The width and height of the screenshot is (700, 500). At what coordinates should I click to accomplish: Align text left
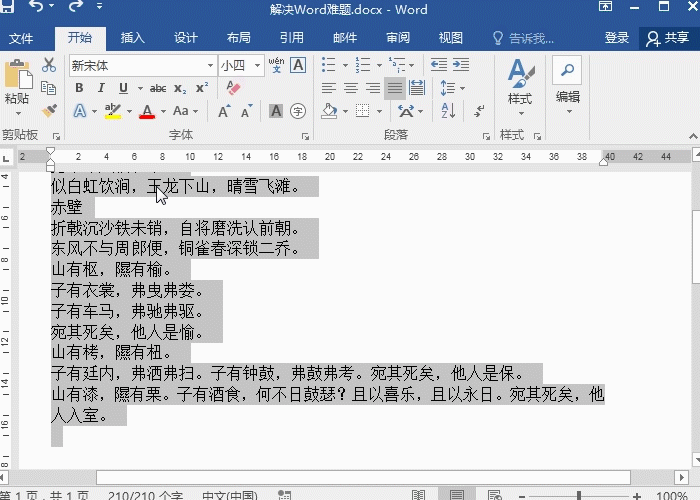(x=329, y=88)
